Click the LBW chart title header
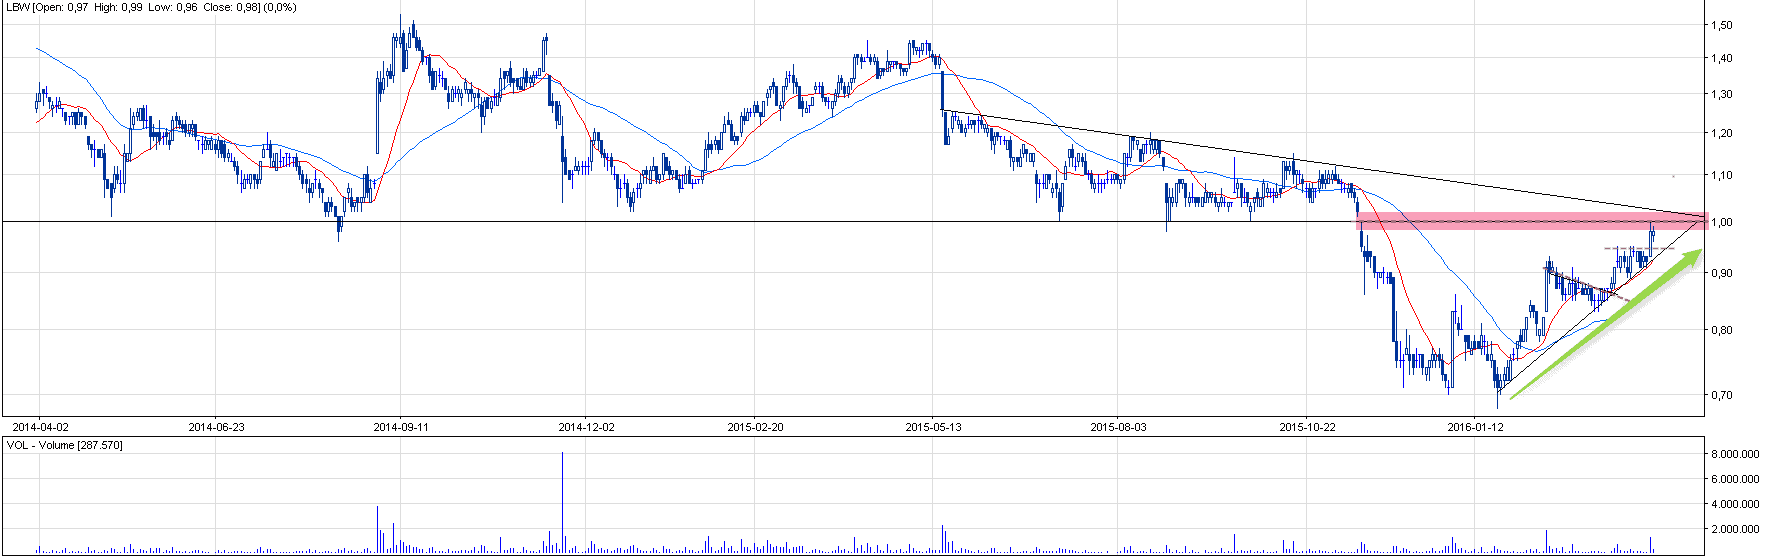 click(150, 7)
